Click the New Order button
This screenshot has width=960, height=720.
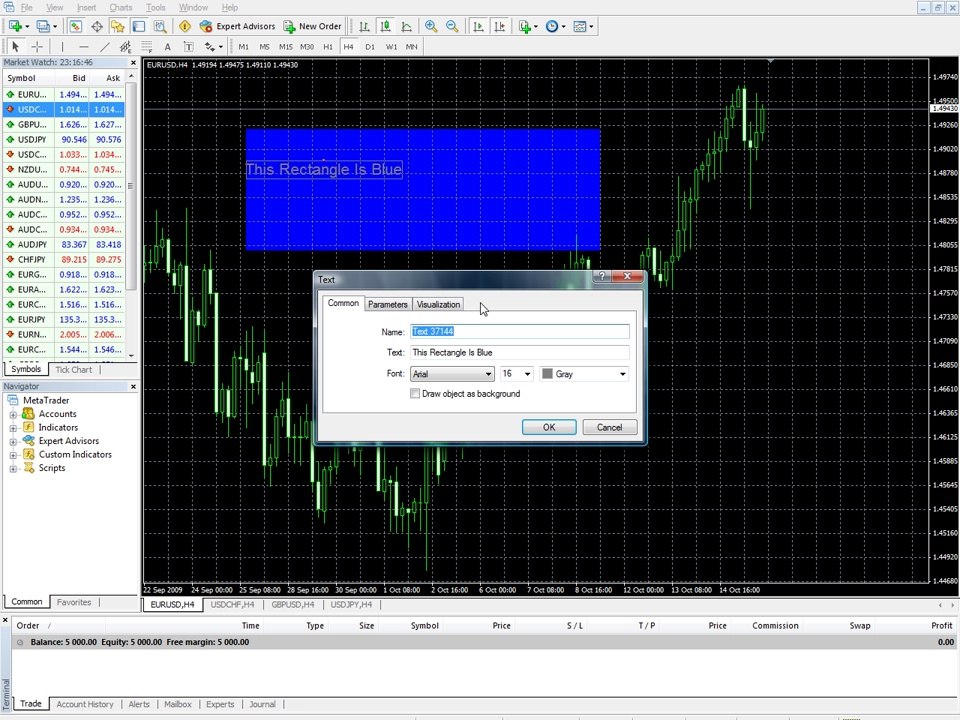coord(313,26)
